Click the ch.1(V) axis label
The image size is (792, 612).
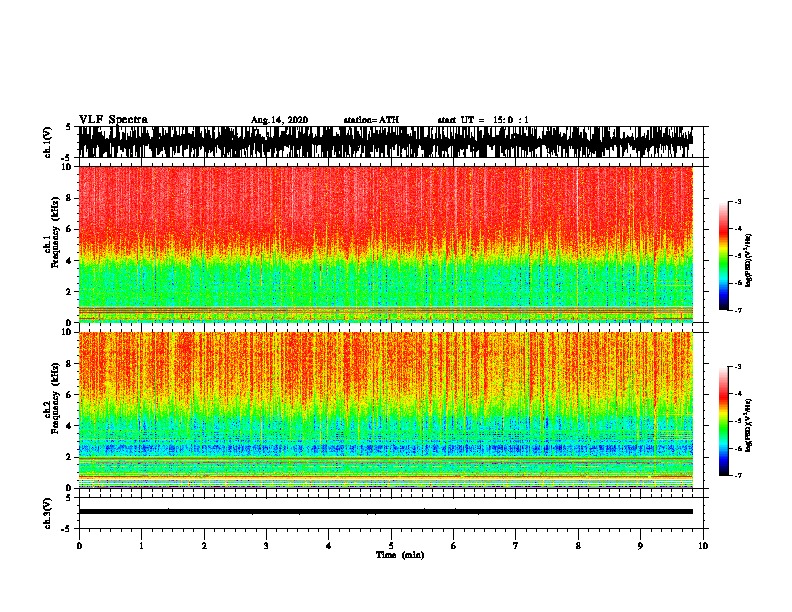coord(48,142)
